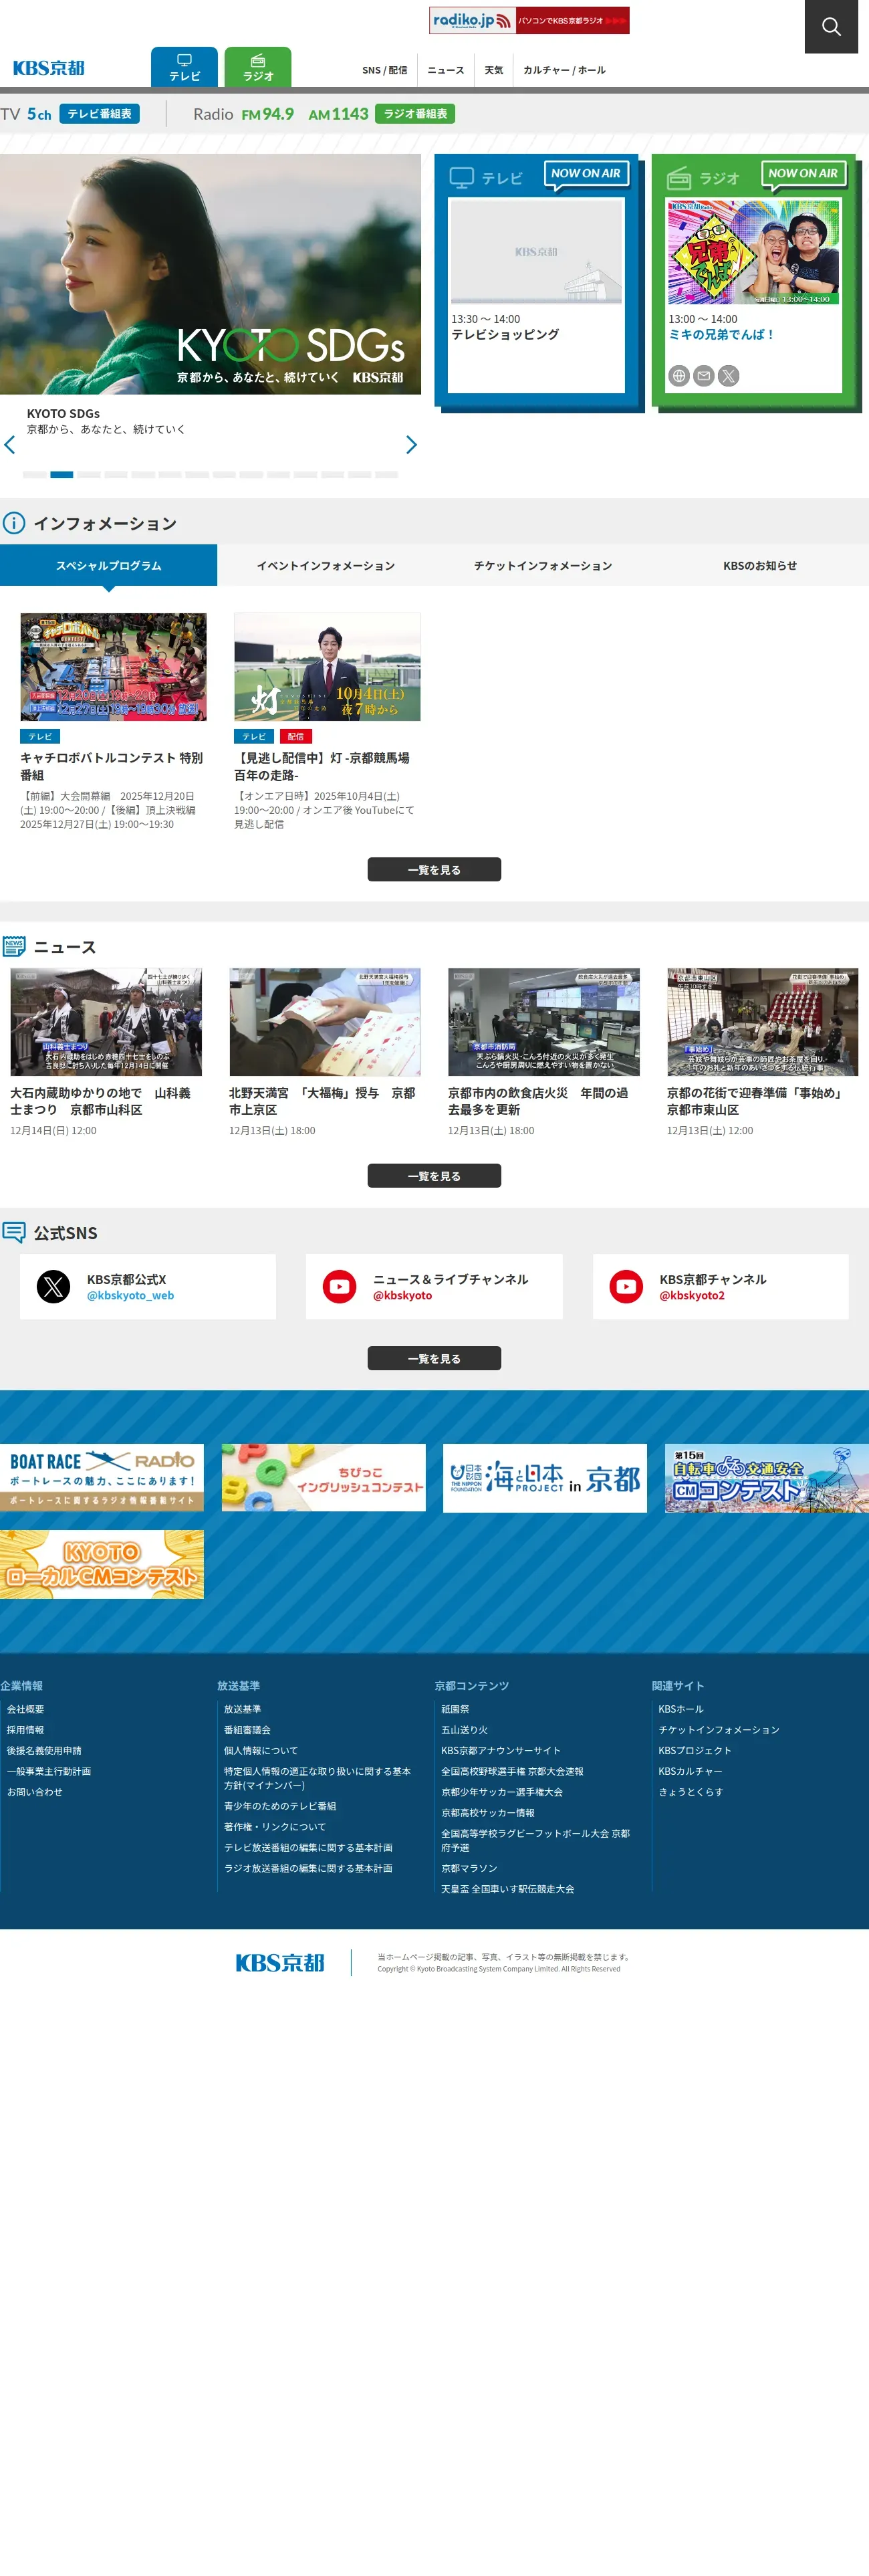Open the テレビショッピング now-on-air thumbnail
The image size is (869, 2576).
point(537,252)
